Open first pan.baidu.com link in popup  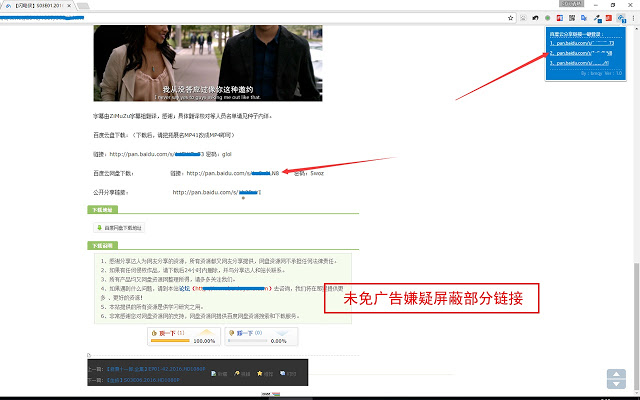pos(582,43)
